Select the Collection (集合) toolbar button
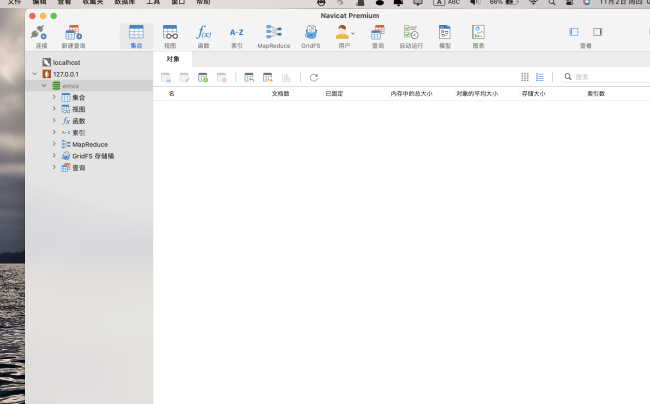The image size is (650, 404). (136, 36)
